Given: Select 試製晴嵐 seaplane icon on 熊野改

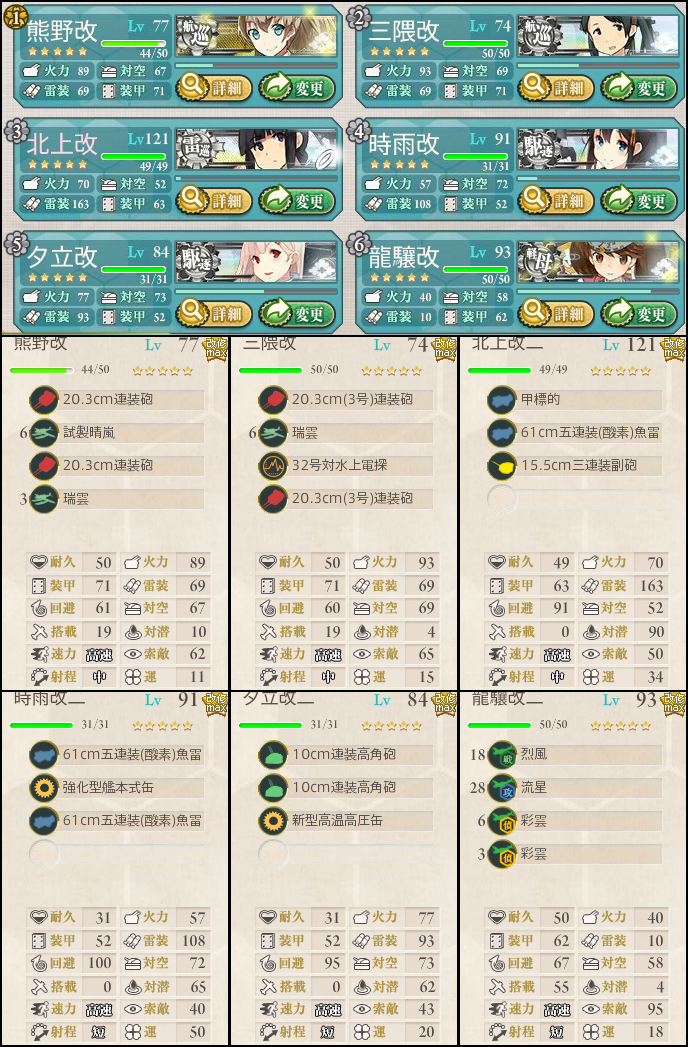Looking at the screenshot, I should point(44,433).
